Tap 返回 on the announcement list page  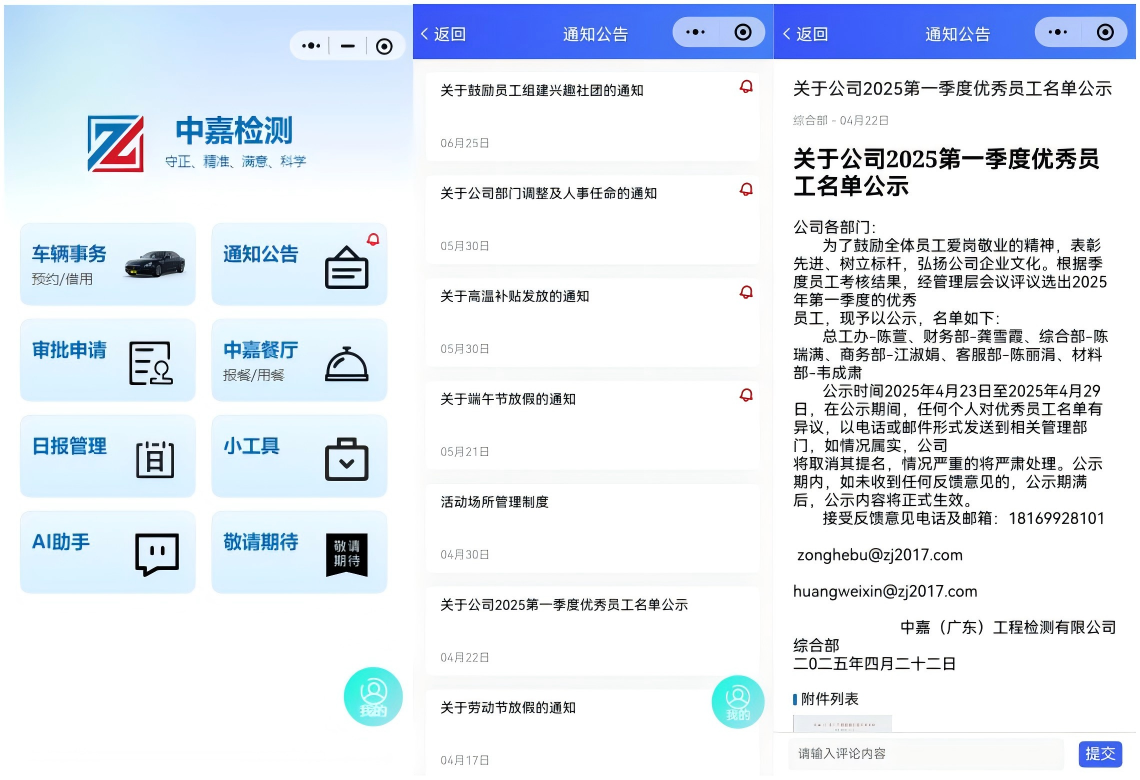[443, 31]
